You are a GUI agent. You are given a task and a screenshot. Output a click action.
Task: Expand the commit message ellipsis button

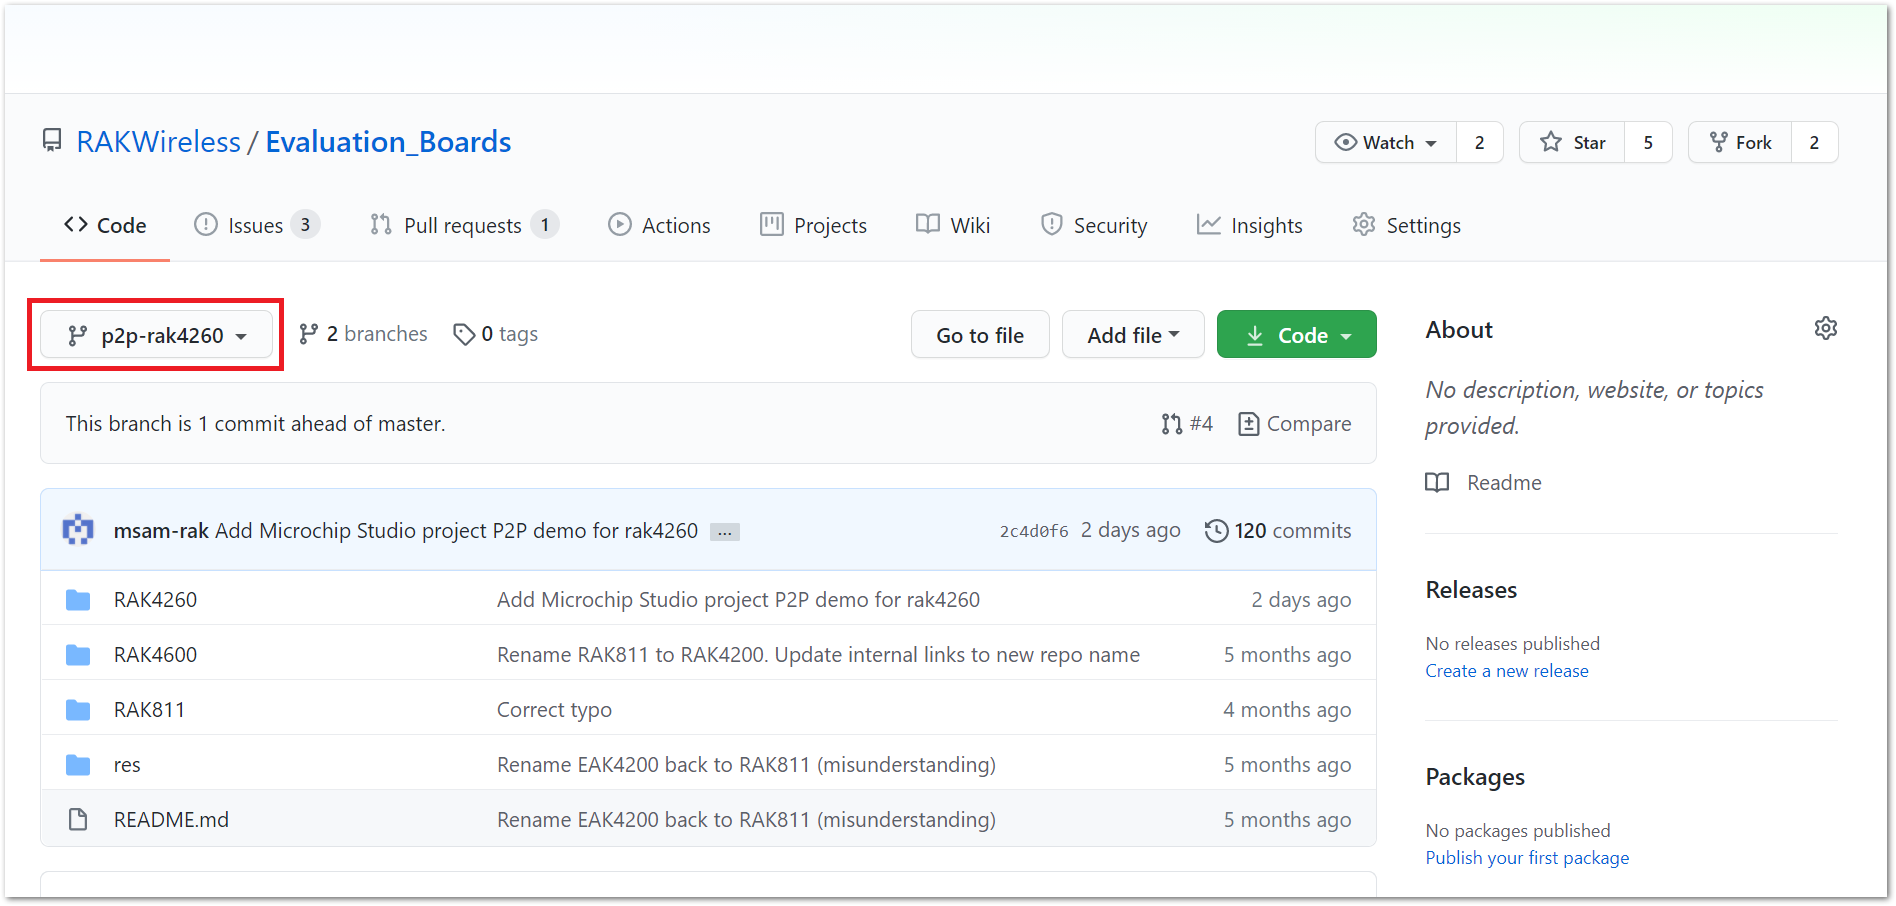725,532
